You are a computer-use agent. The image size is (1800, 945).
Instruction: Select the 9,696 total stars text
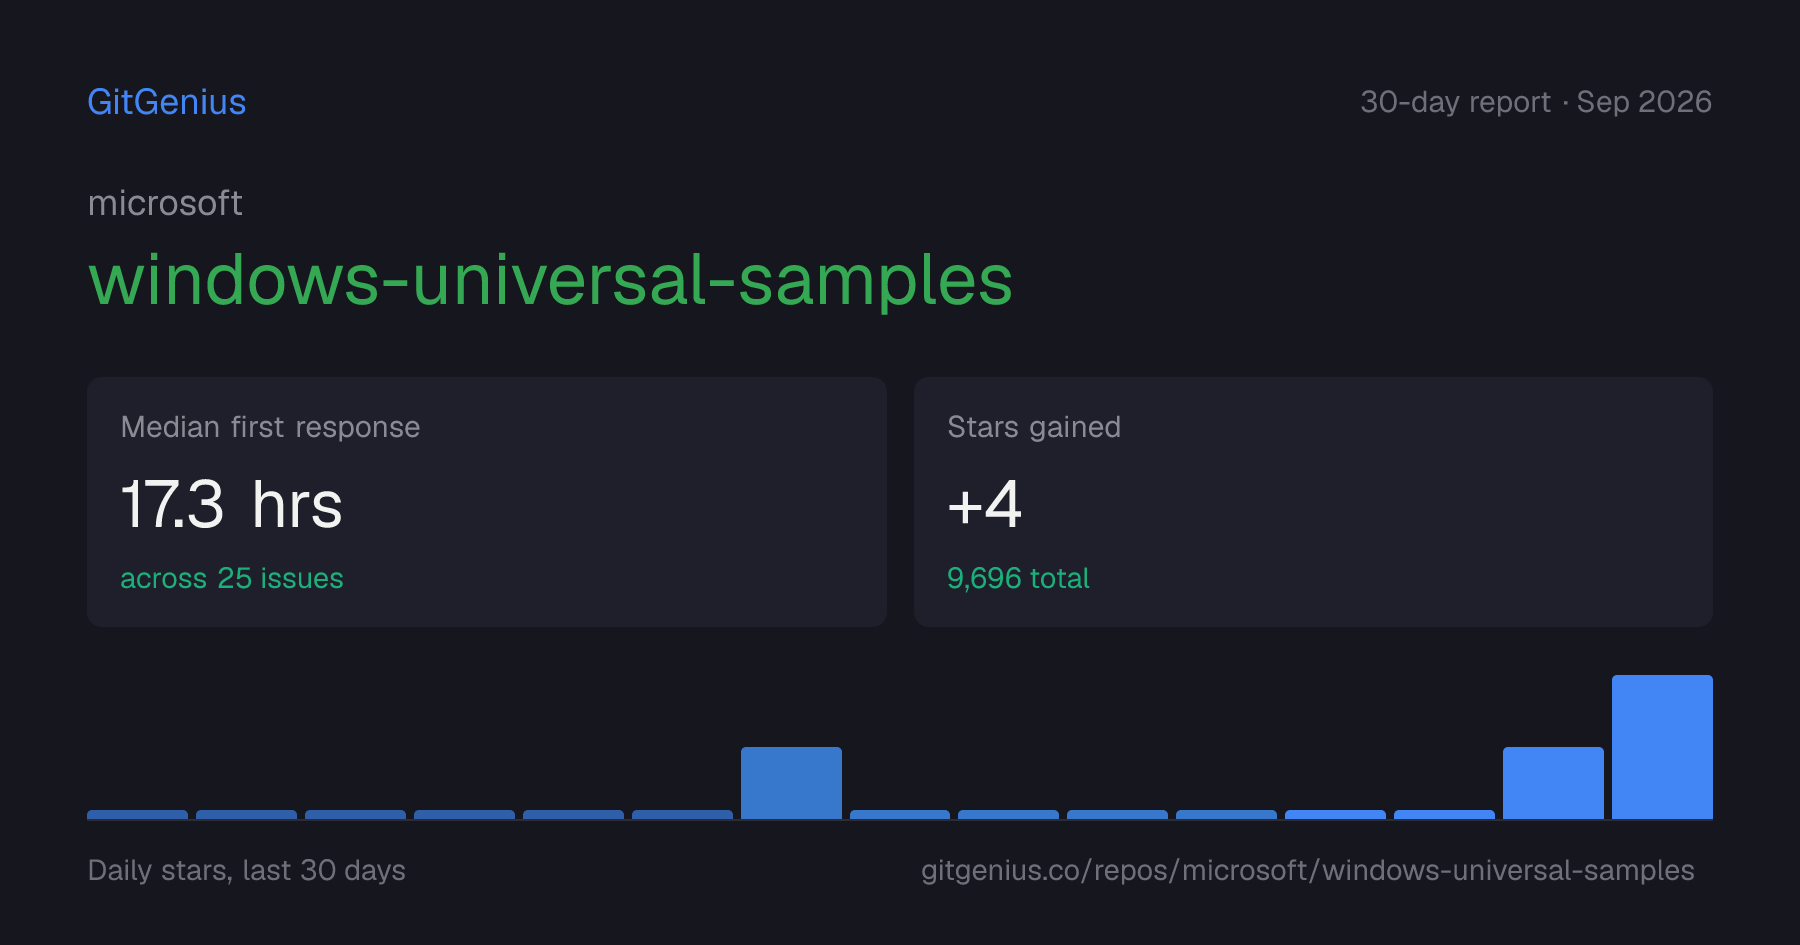[x=1018, y=578]
